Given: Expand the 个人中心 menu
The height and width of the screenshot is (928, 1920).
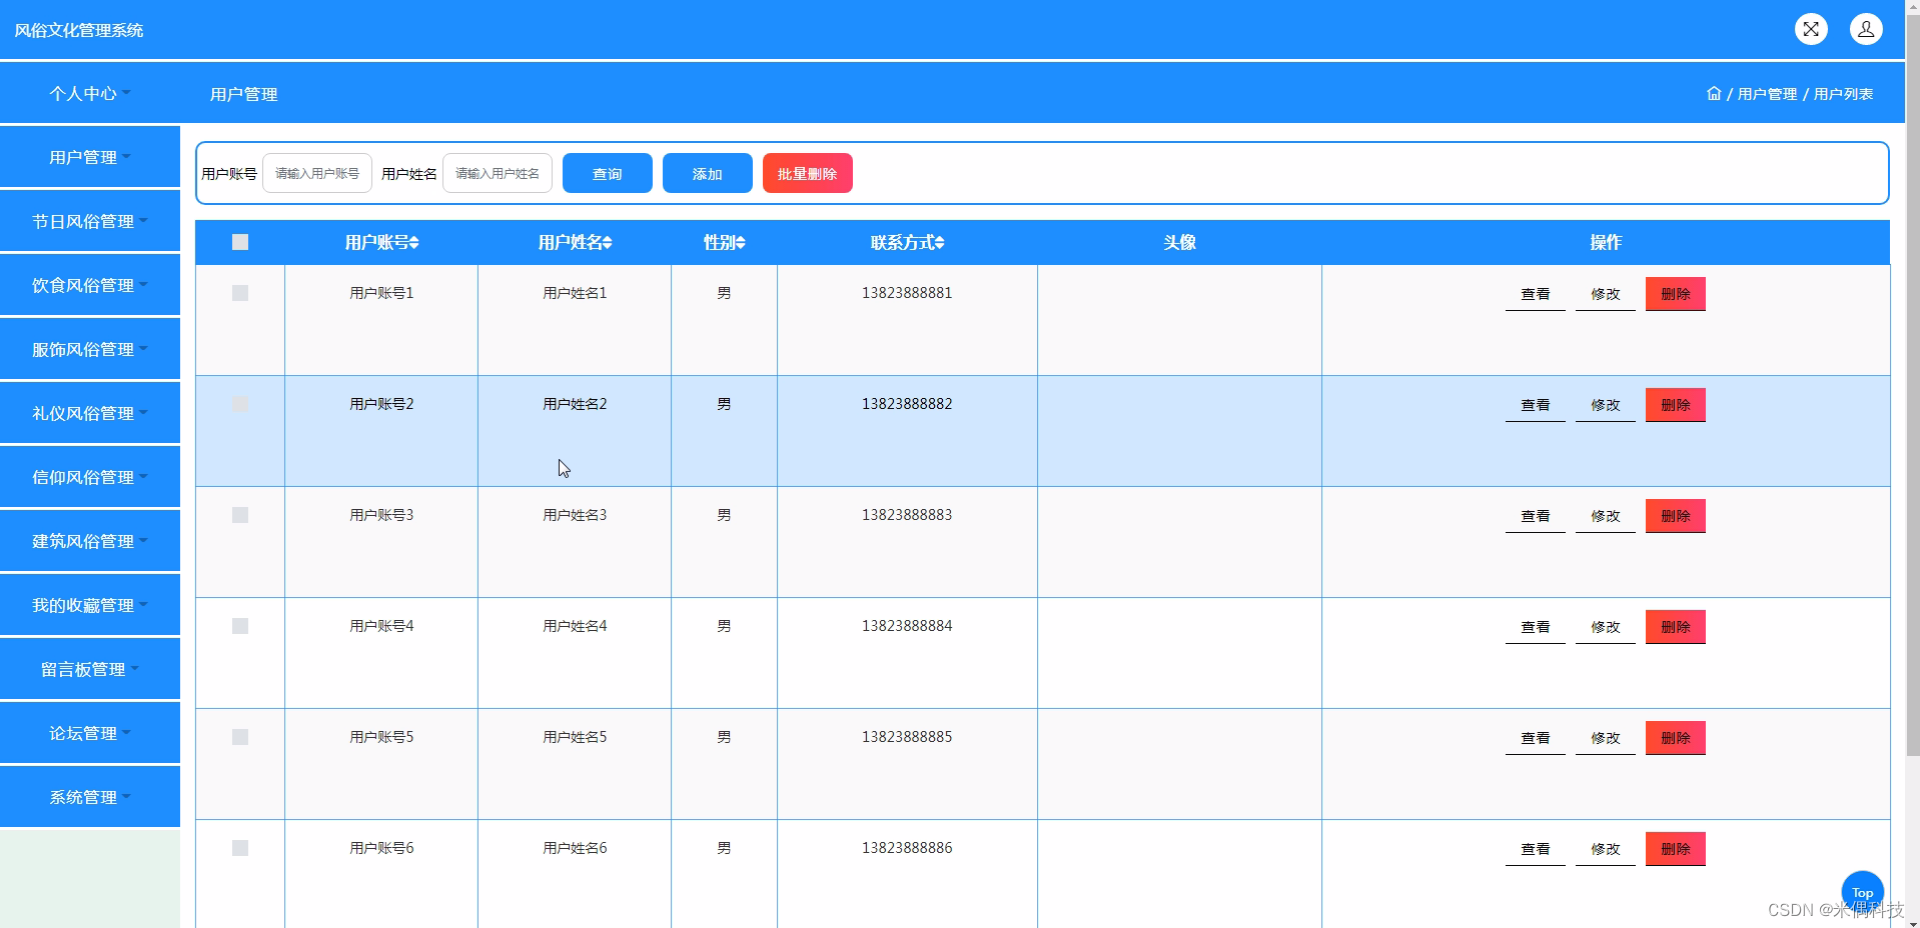Looking at the screenshot, I should [90, 93].
